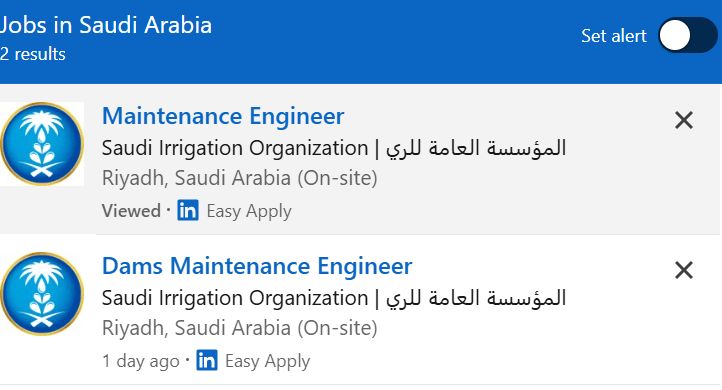Open the Dams Maintenance Engineer job title

(257, 266)
